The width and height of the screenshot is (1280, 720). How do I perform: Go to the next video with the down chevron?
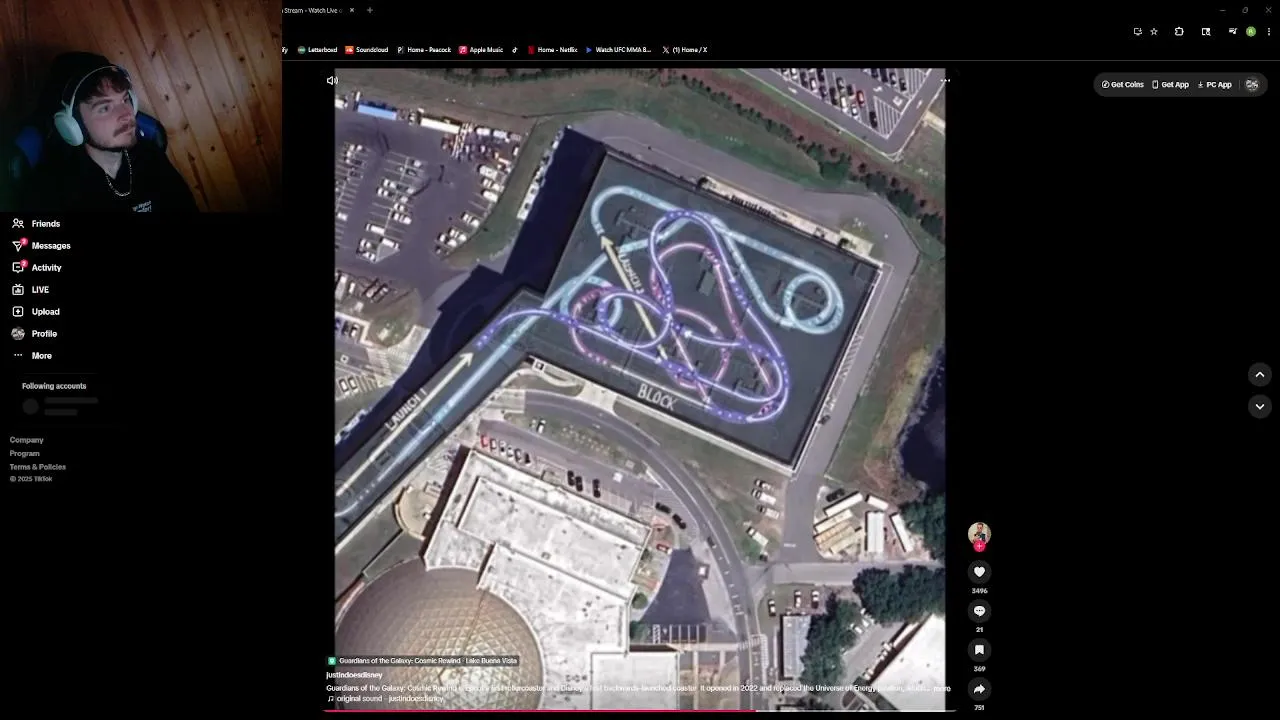tap(1260, 406)
